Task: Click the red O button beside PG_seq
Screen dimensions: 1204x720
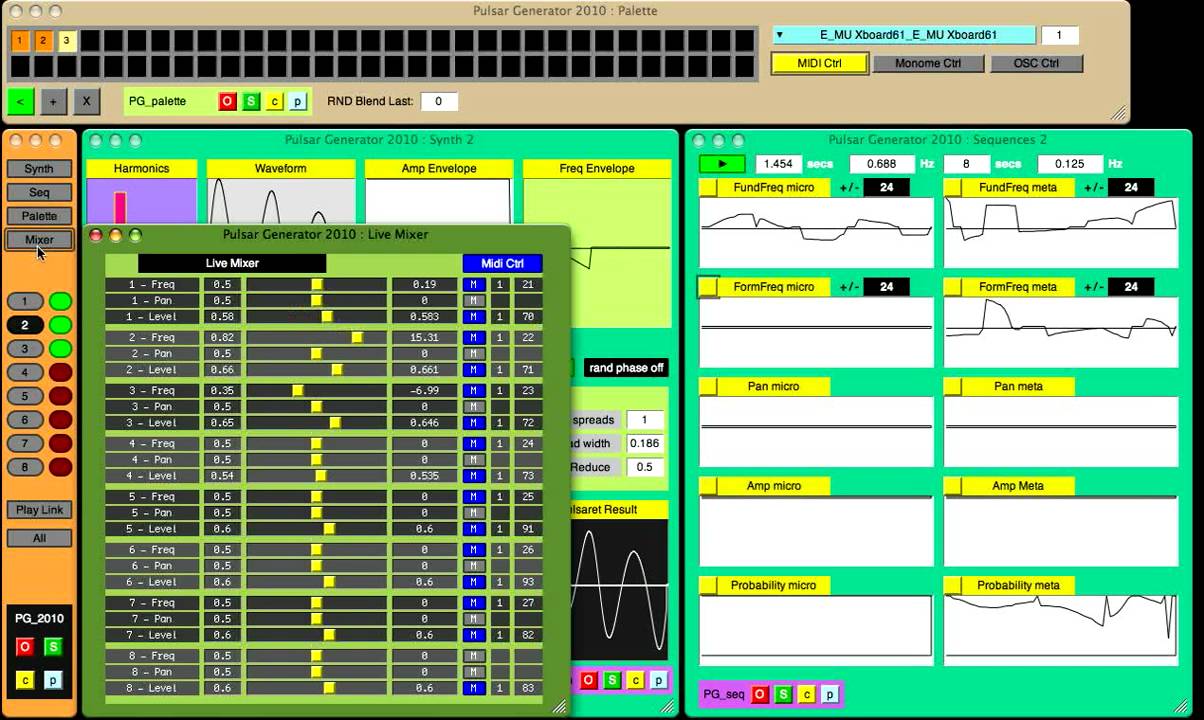Action: click(760, 694)
